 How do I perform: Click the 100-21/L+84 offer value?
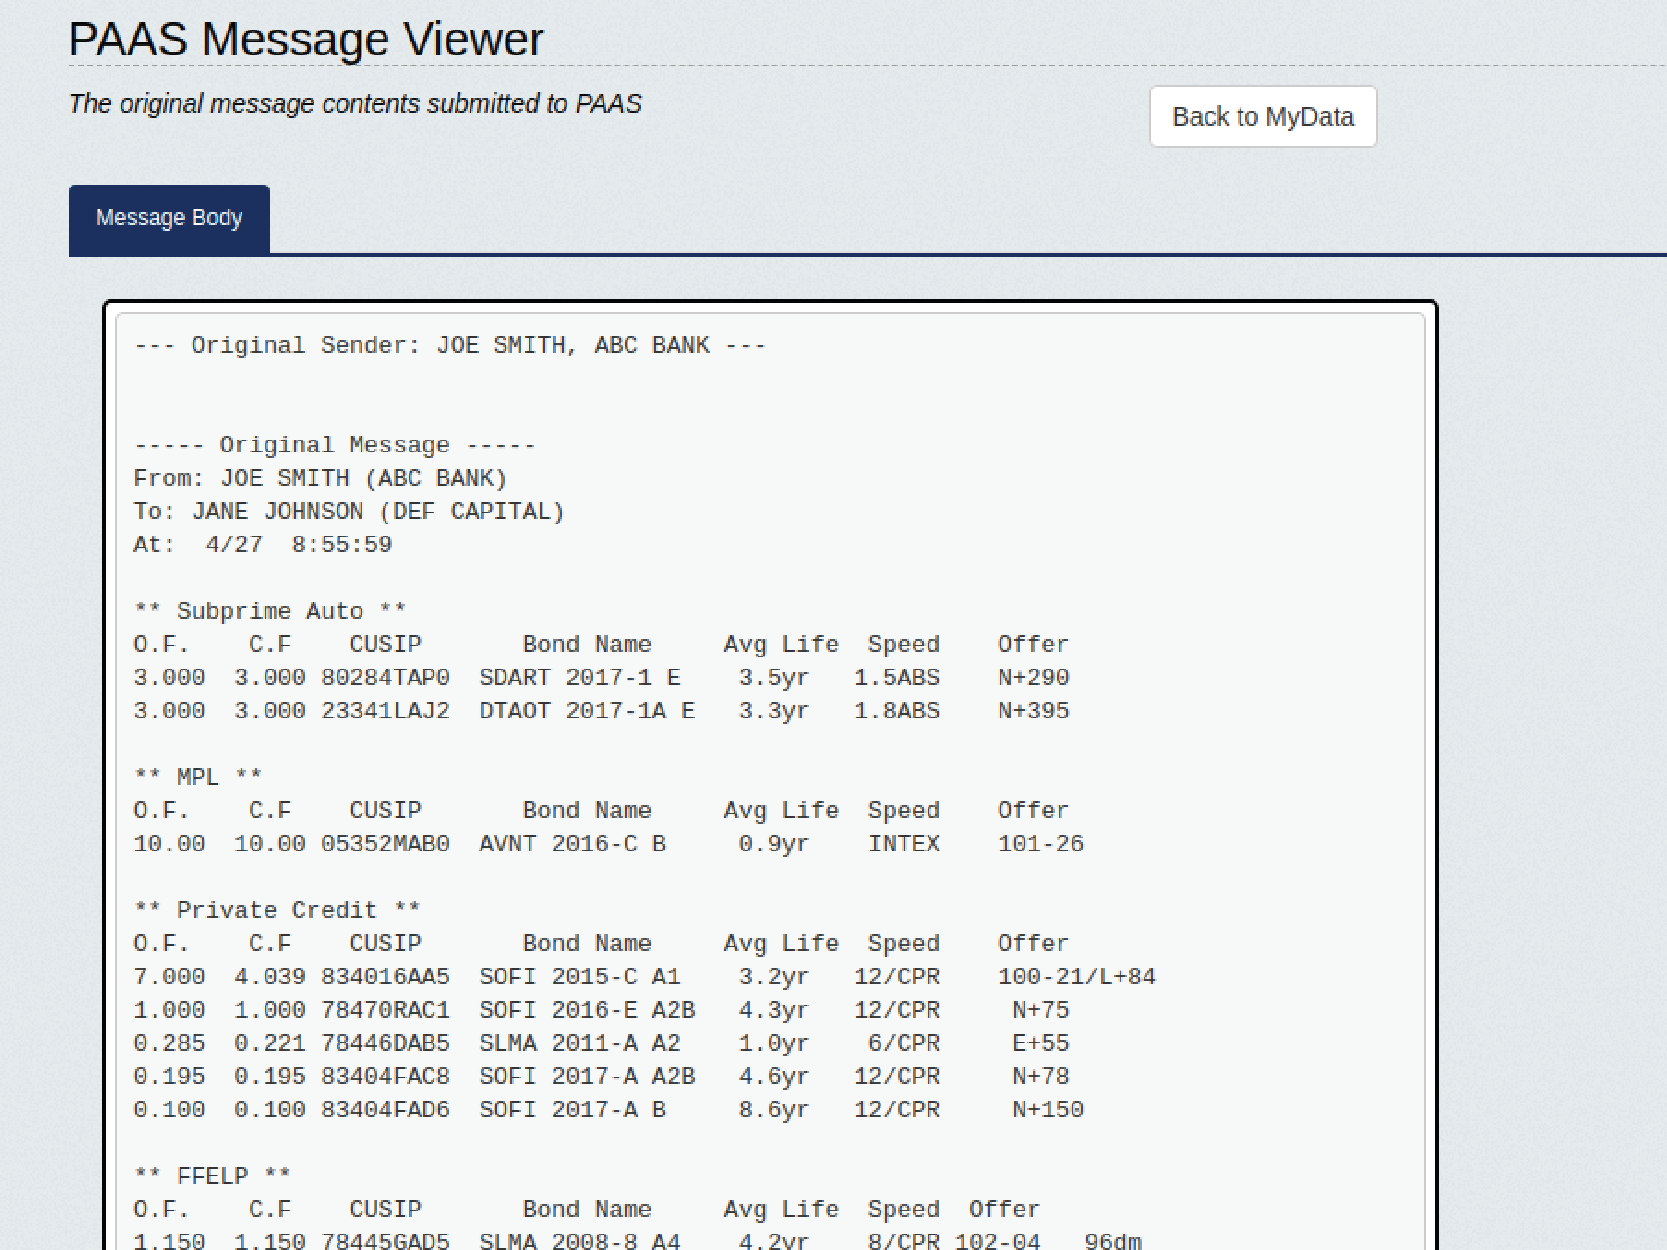pyautogui.click(x=1076, y=977)
